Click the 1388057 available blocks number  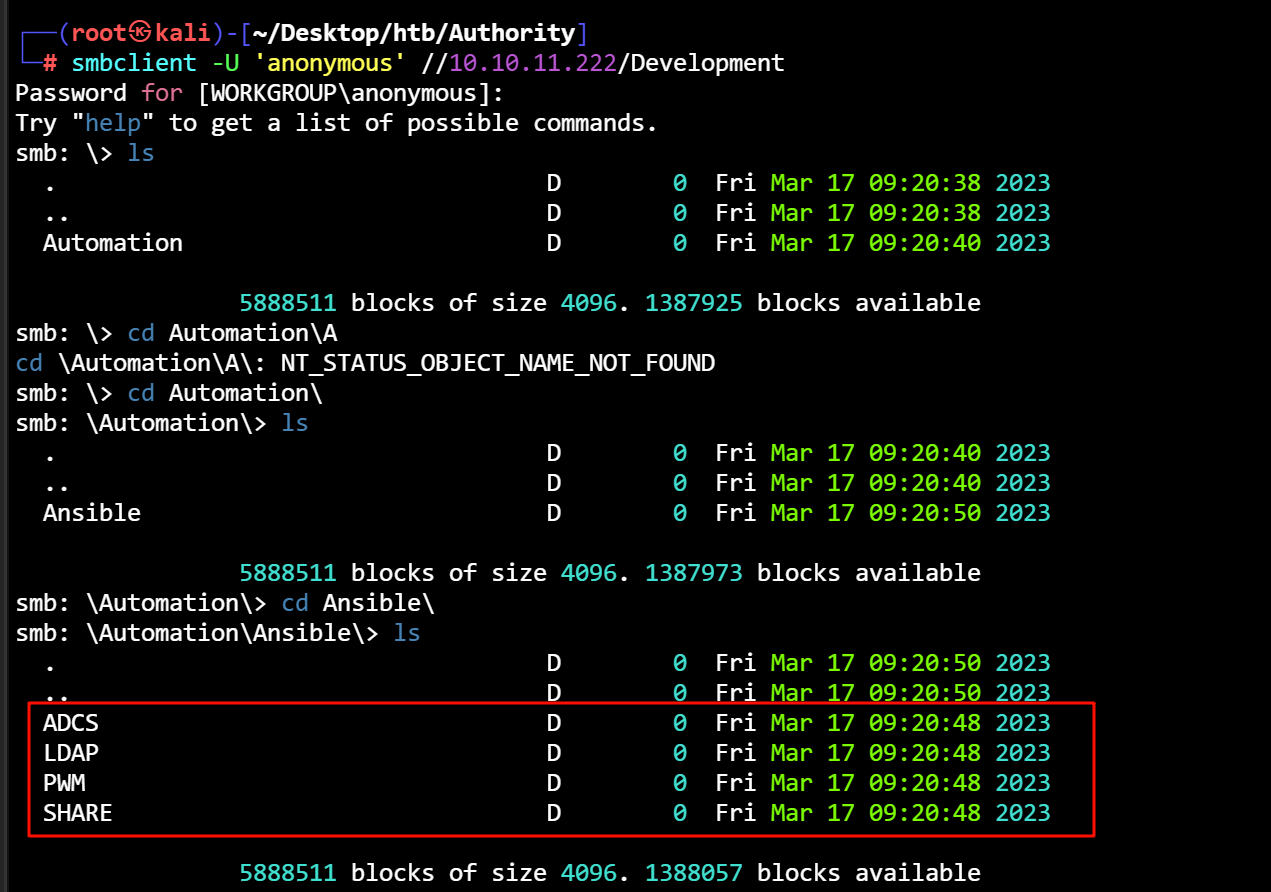694,873
